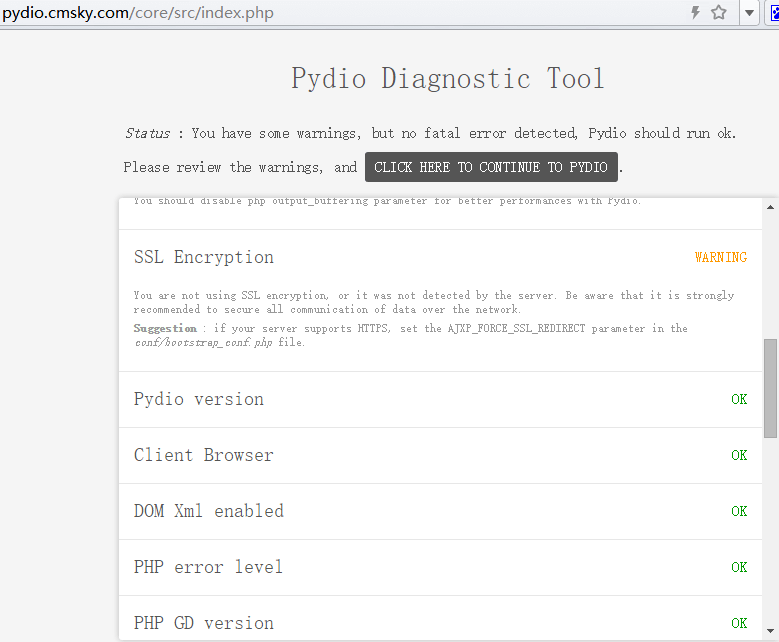Expand the Client Browser check row

[x=440, y=455]
